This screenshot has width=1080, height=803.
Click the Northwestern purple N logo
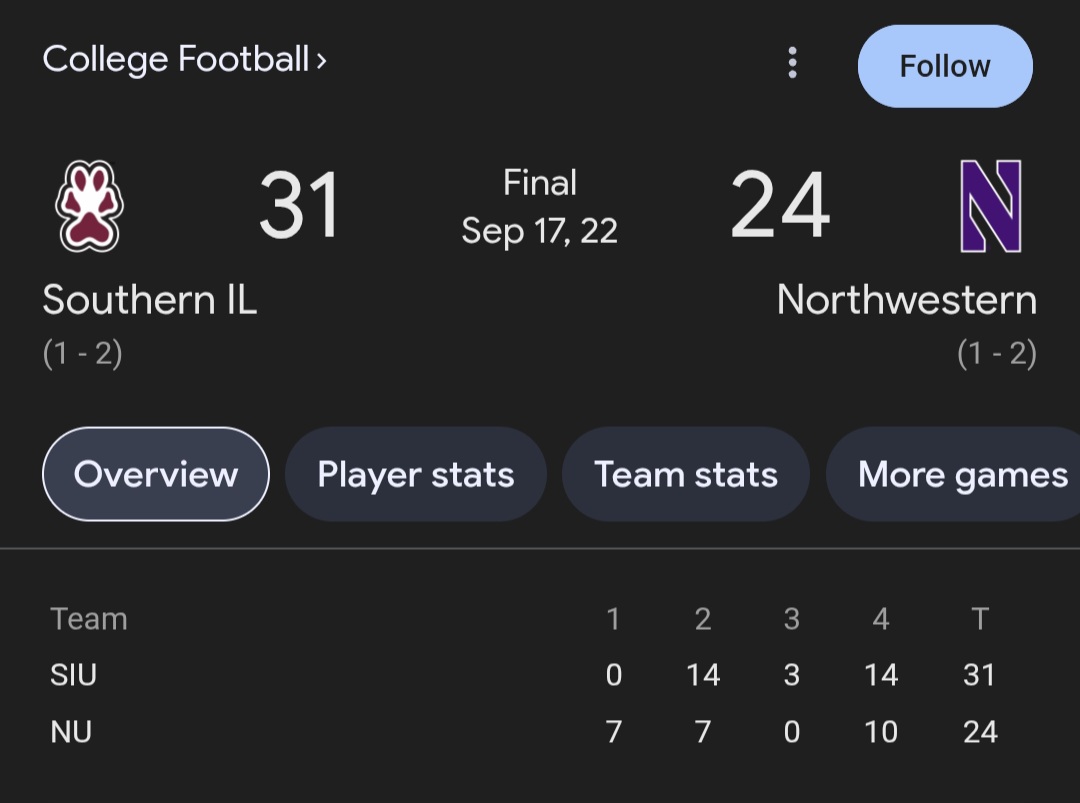coord(990,206)
